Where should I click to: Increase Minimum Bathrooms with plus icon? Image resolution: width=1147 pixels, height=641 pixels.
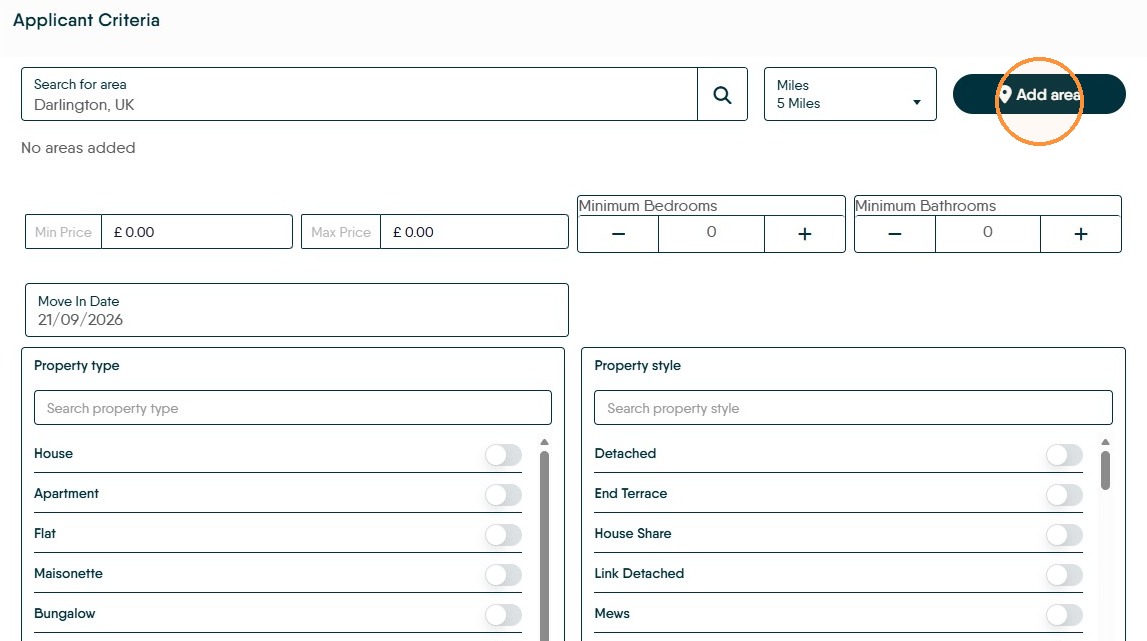1080,234
